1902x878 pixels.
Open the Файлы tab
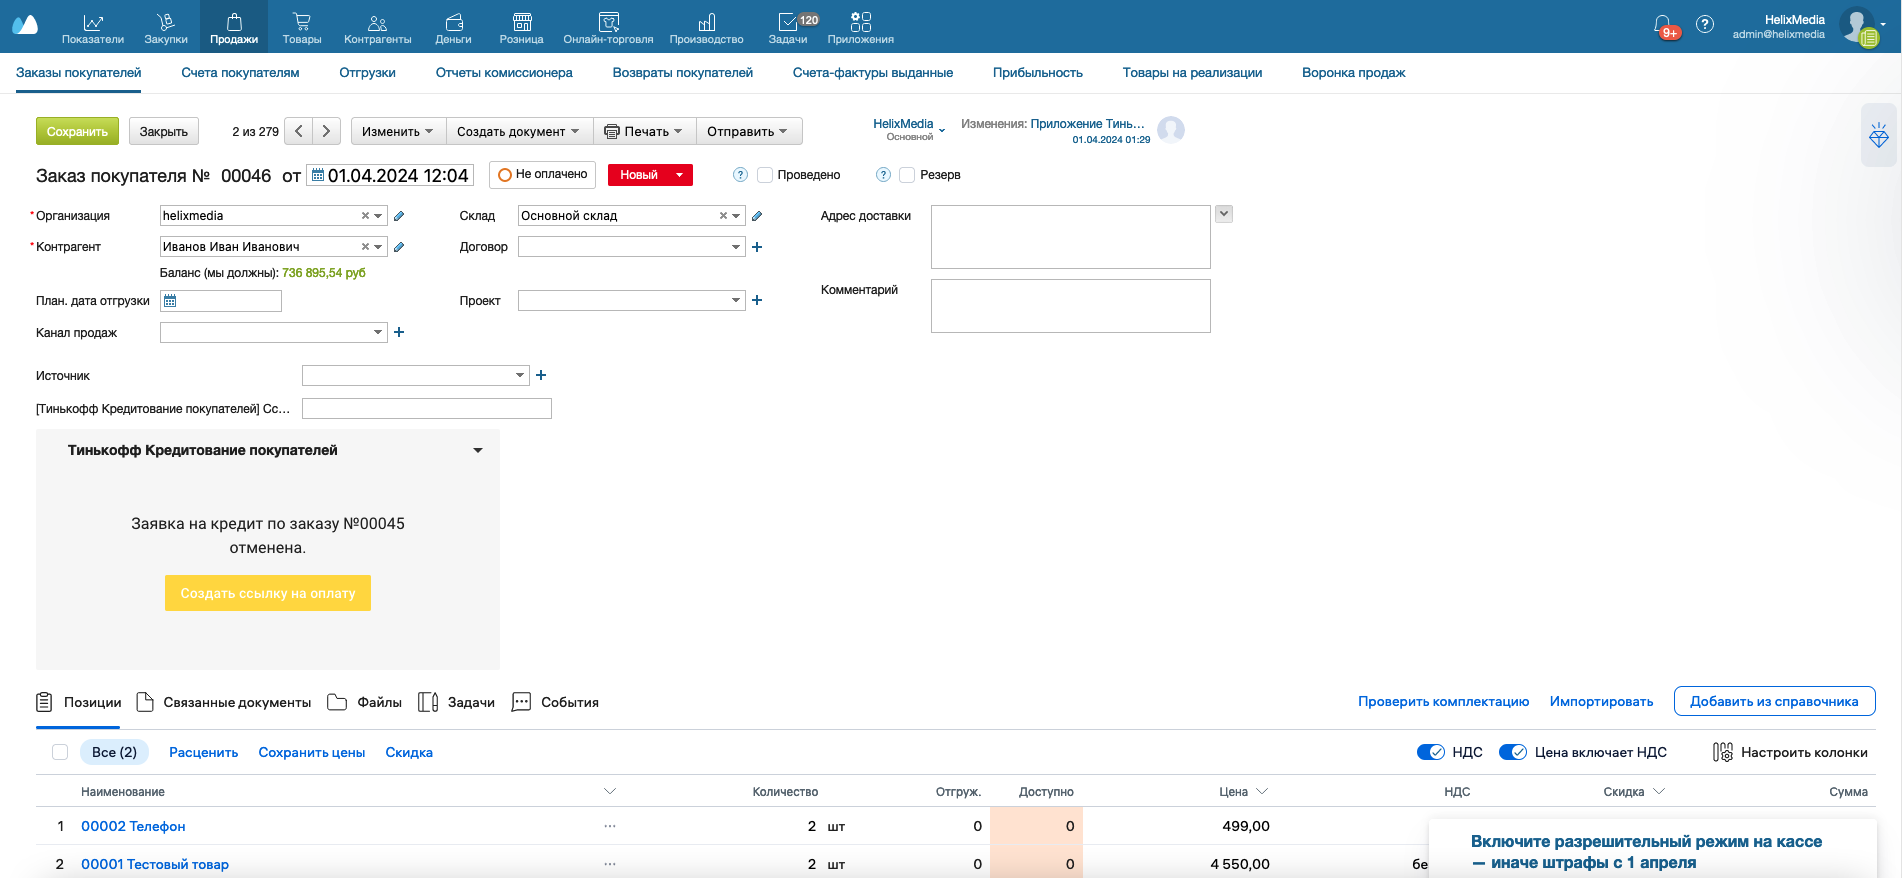point(365,702)
